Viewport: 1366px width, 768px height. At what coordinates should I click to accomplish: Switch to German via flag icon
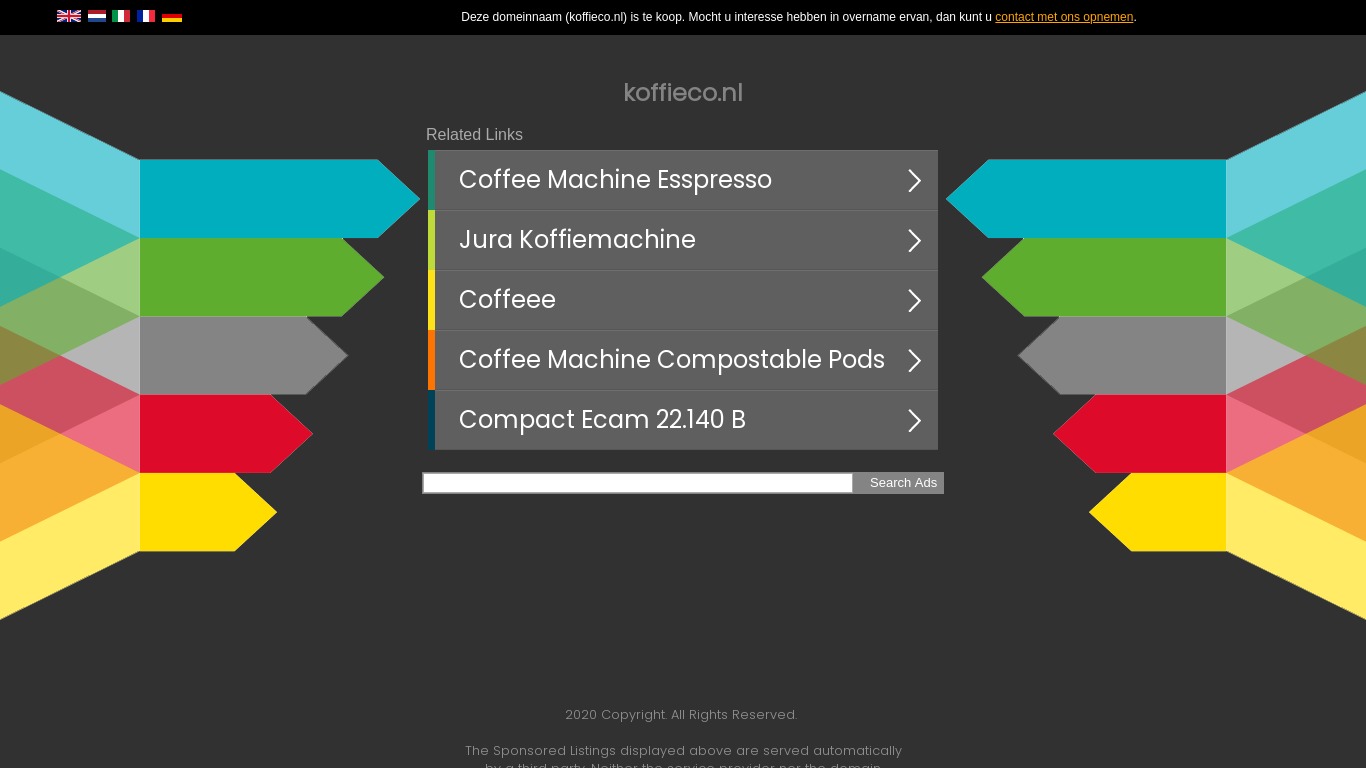[172, 16]
